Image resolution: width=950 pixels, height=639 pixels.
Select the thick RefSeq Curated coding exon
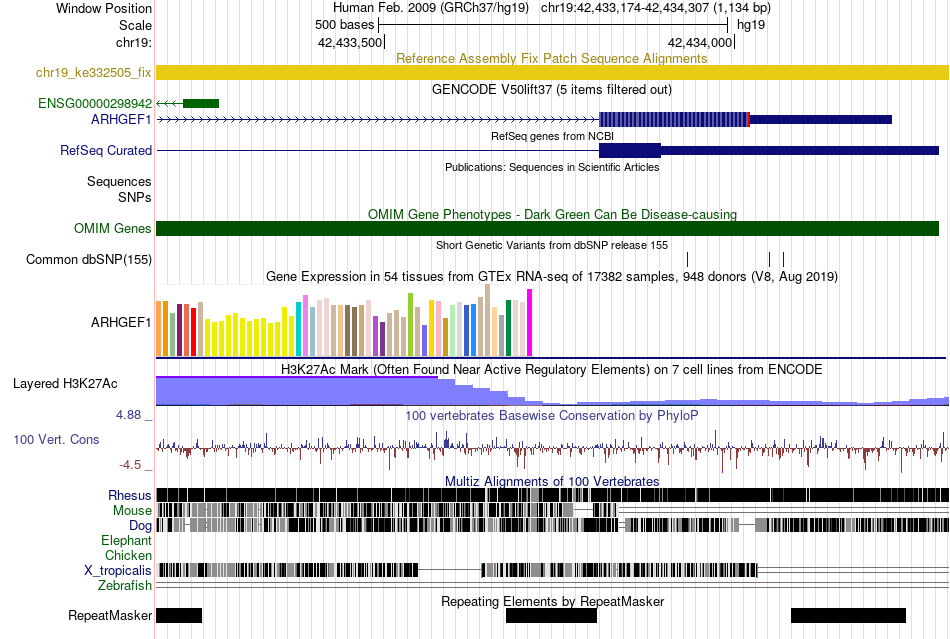click(x=630, y=150)
